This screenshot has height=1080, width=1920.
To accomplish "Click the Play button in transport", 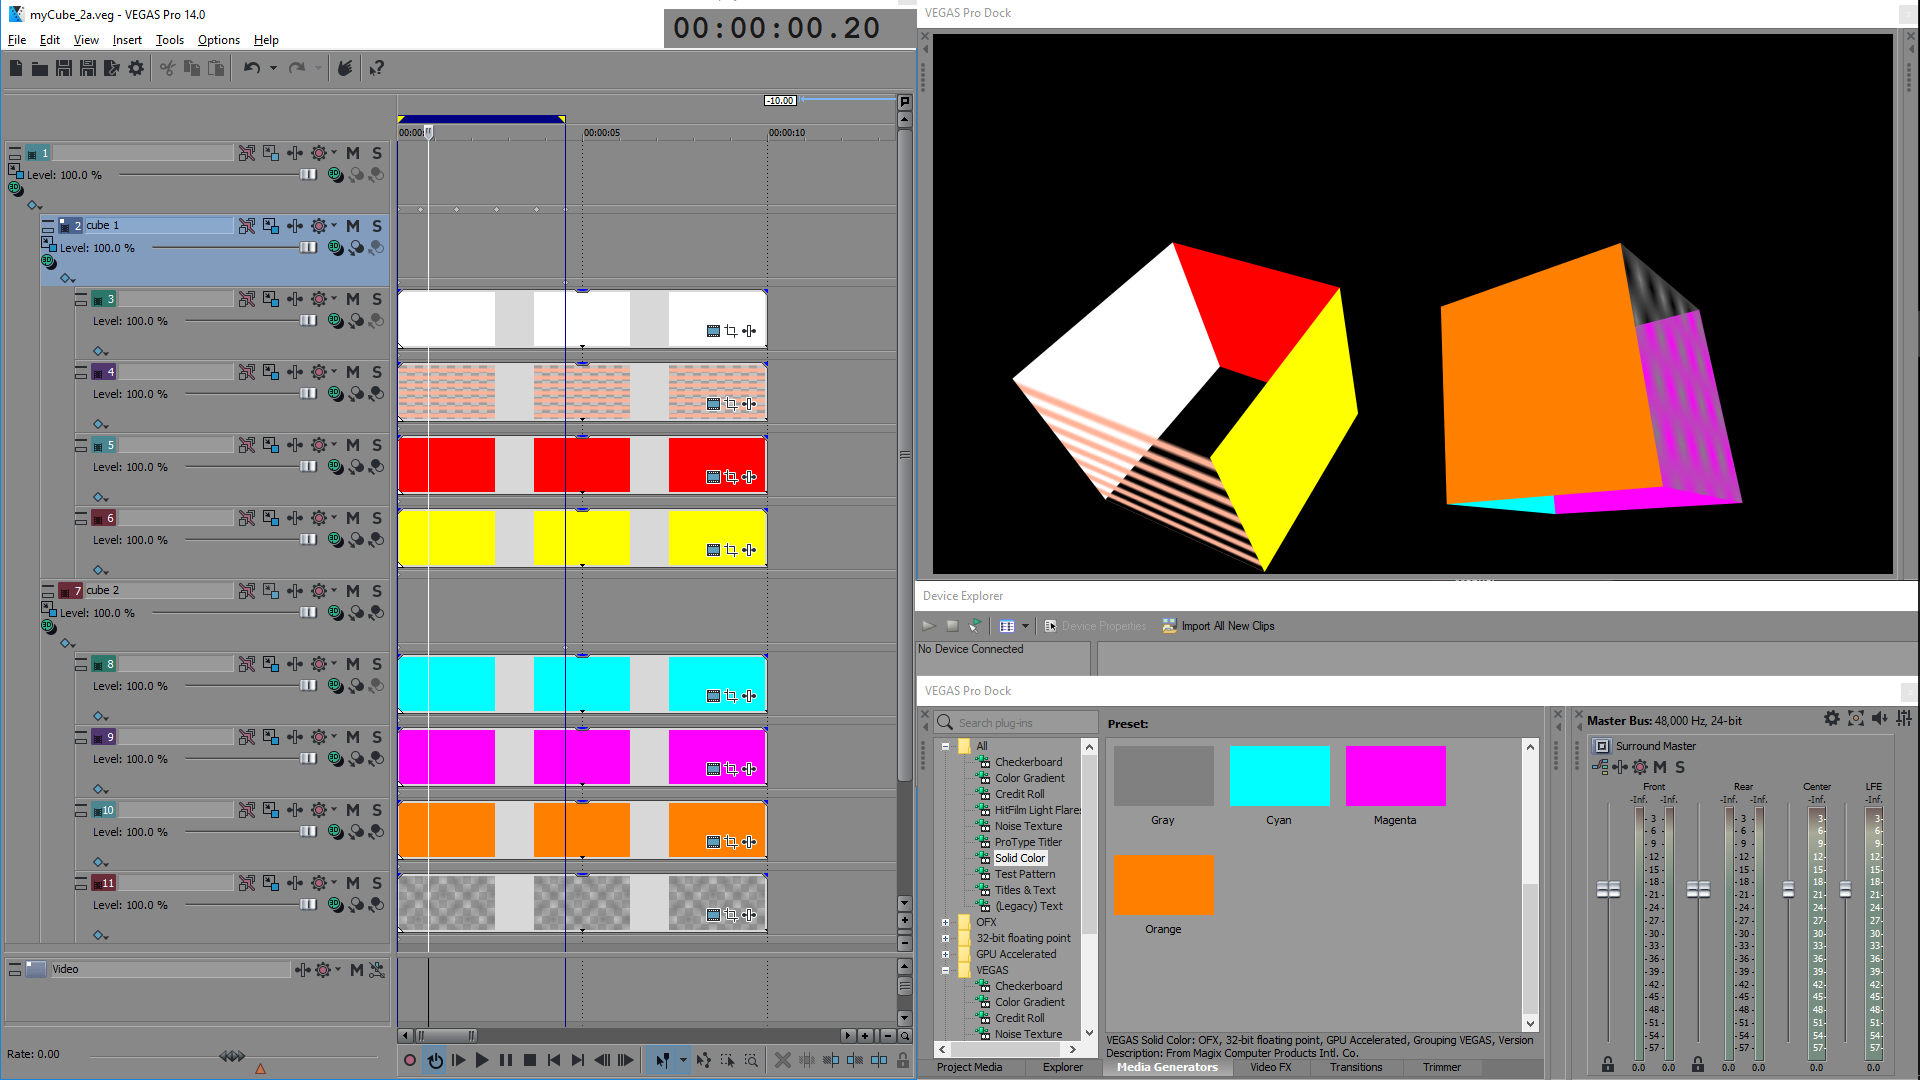I will pos(482,1060).
